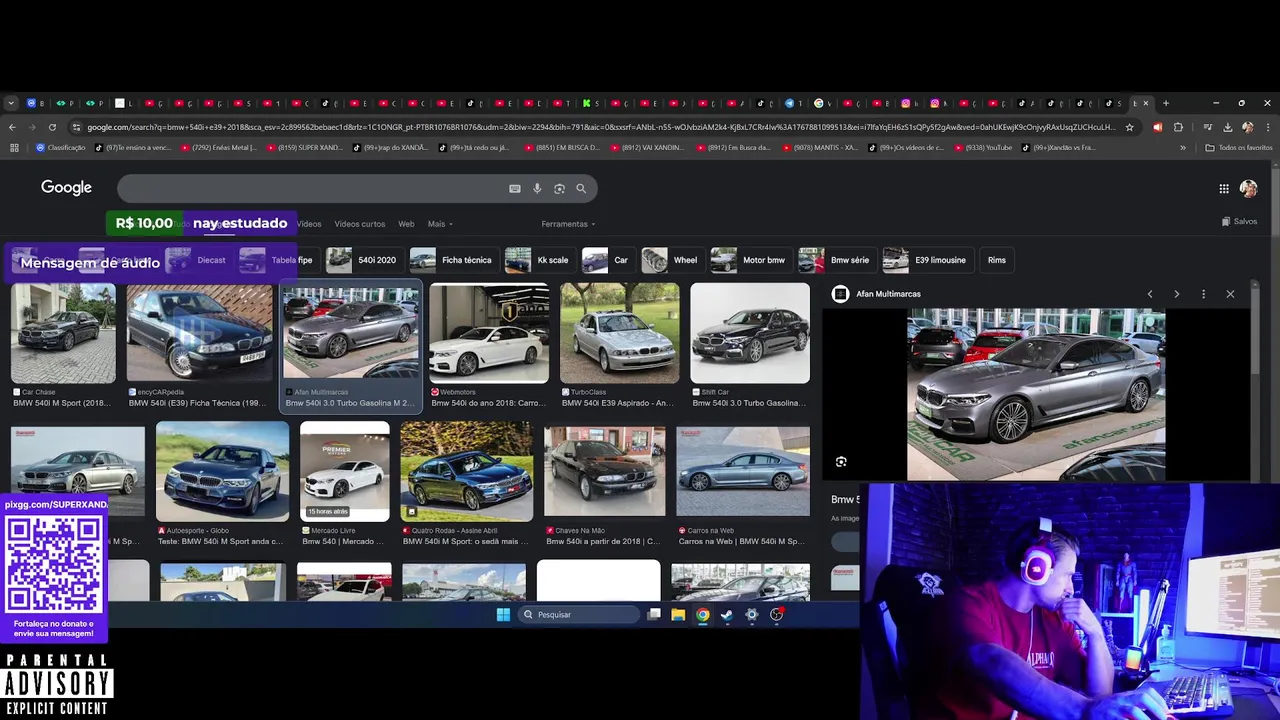The width and height of the screenshot is (1280, 720).
Task: Open Steam from the taskbar
Action: tap(727, 614)
